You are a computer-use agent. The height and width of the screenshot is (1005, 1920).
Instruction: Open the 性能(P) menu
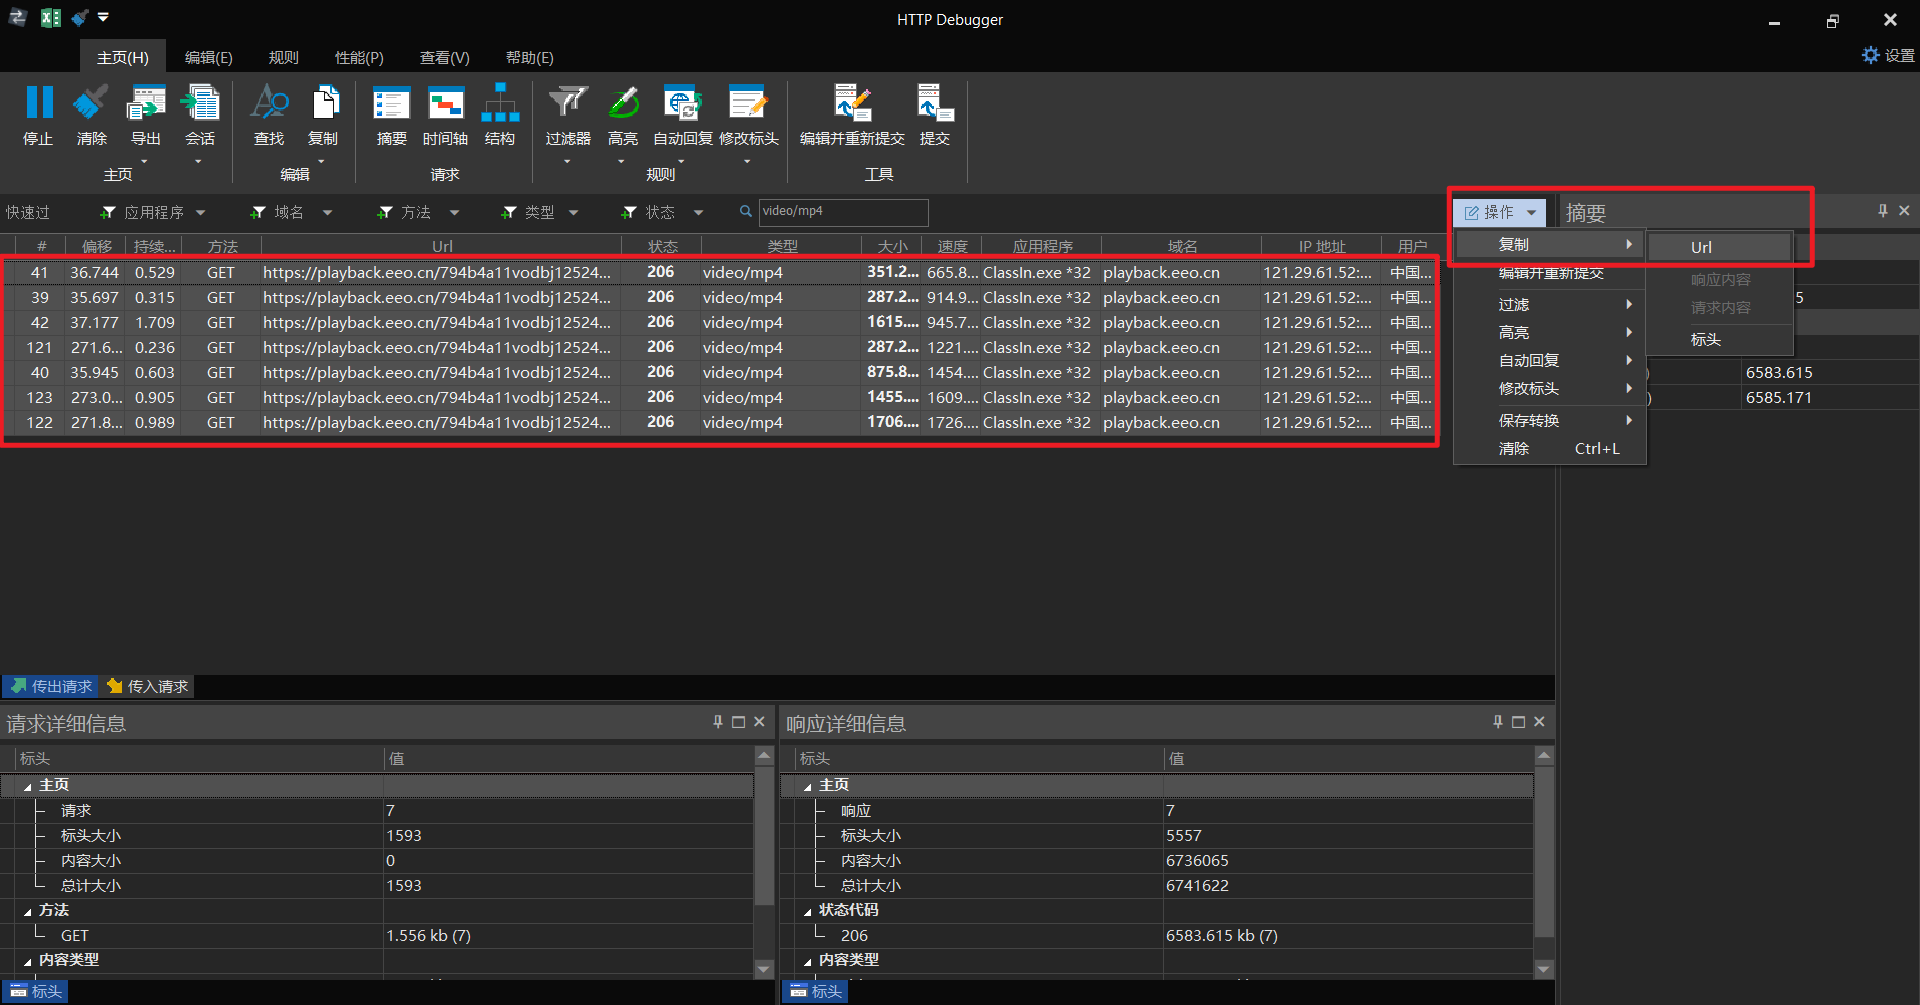(358, 58)
